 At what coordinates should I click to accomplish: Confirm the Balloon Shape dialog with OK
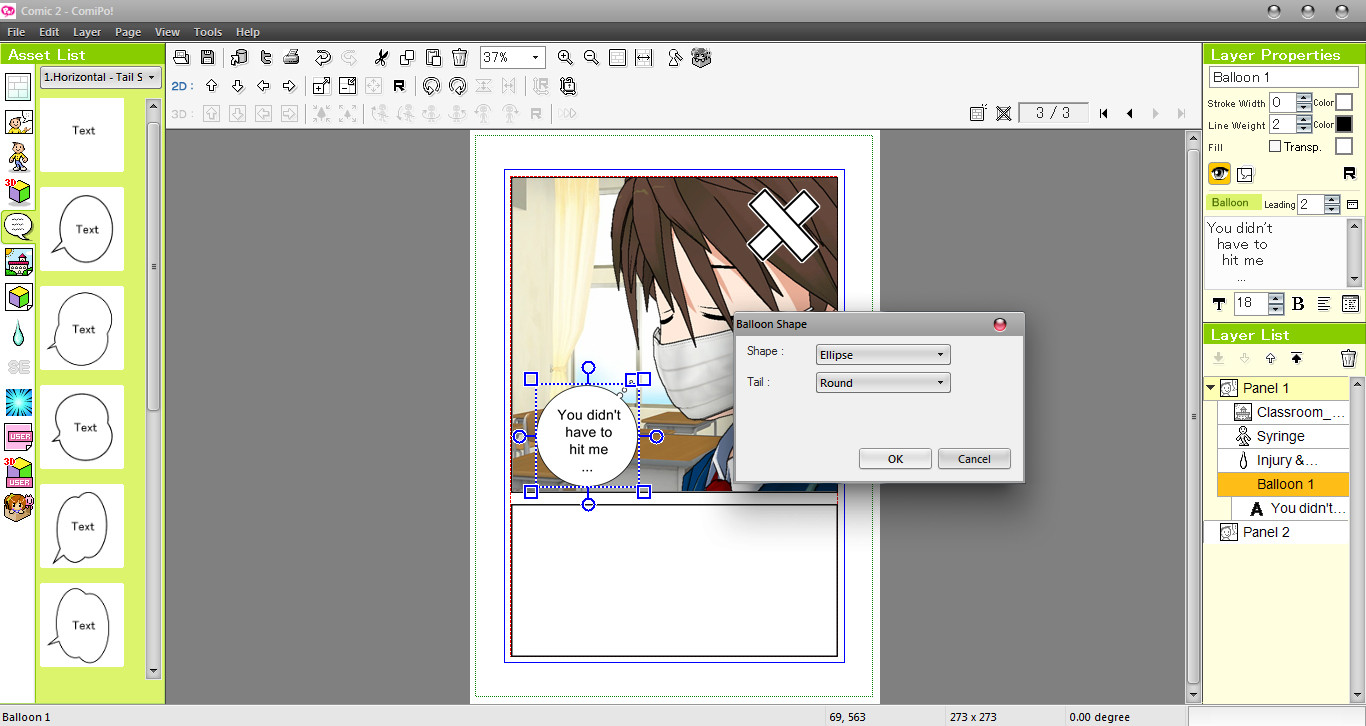895,458
